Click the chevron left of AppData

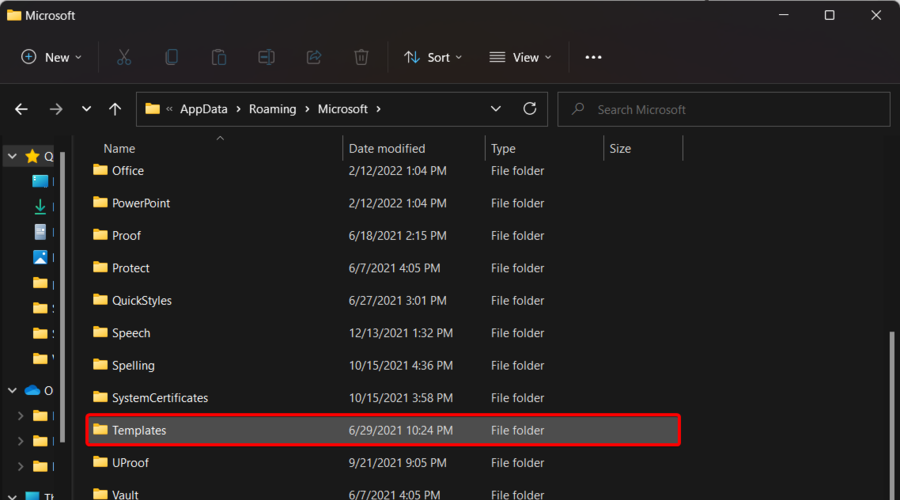pyautogui.click(x=169, y=109)
